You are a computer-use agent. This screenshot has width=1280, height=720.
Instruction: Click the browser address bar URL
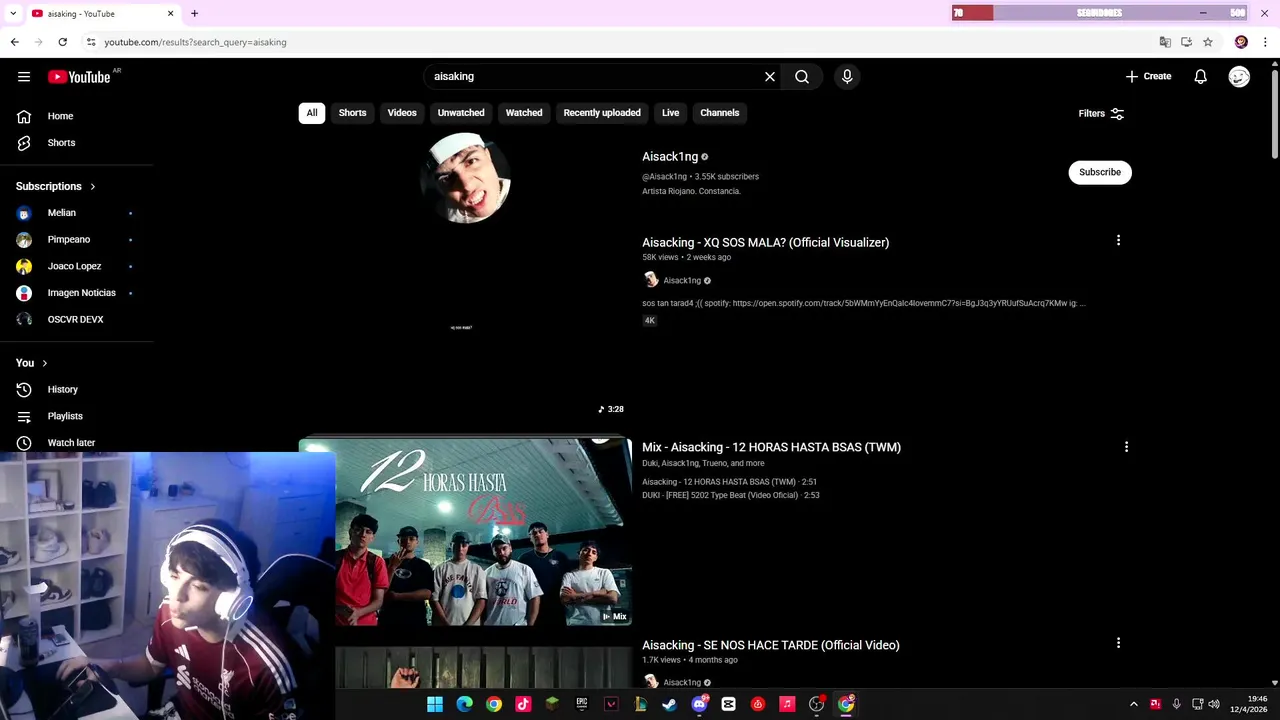(x=195, y=42)
